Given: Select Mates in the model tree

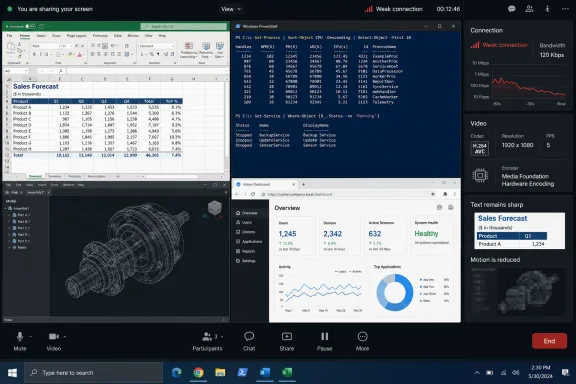Looking at the screenshot, I should (x=22, y=248).
